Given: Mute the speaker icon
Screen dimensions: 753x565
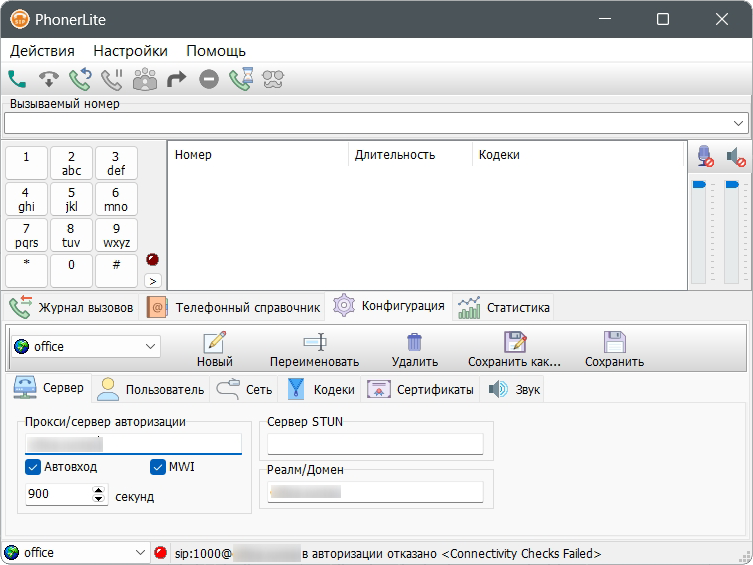Looking at the screenshot, I should (x=736, y=157).
